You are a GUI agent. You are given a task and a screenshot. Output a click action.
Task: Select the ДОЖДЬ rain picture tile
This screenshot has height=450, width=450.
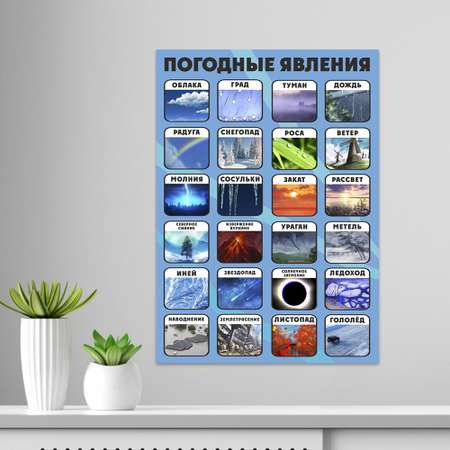tap(348, 101)
